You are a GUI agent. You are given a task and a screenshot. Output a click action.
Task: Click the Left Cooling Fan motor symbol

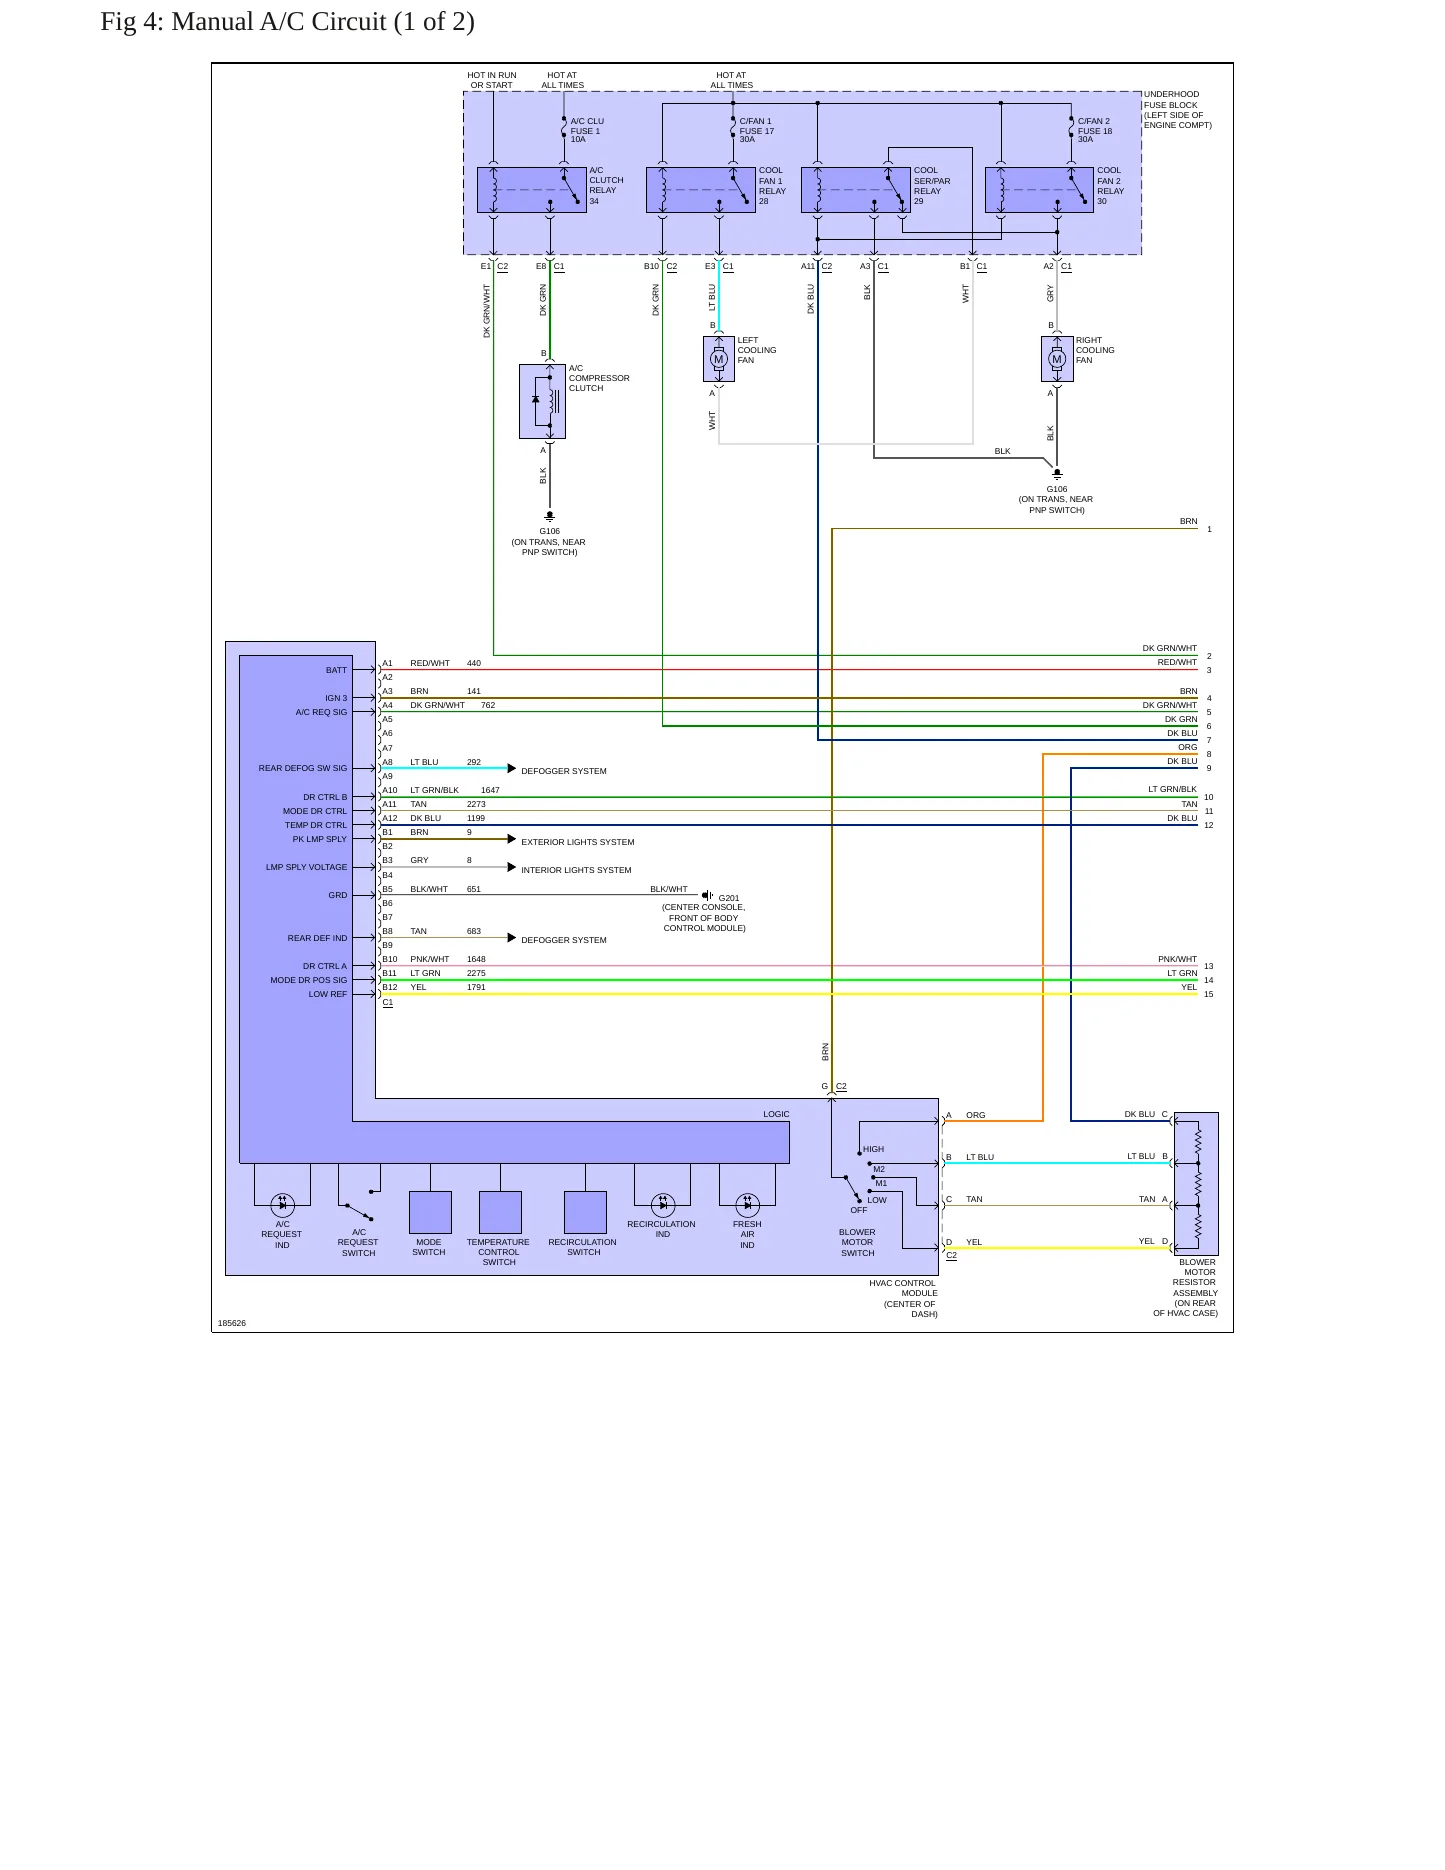click(718, 359)
